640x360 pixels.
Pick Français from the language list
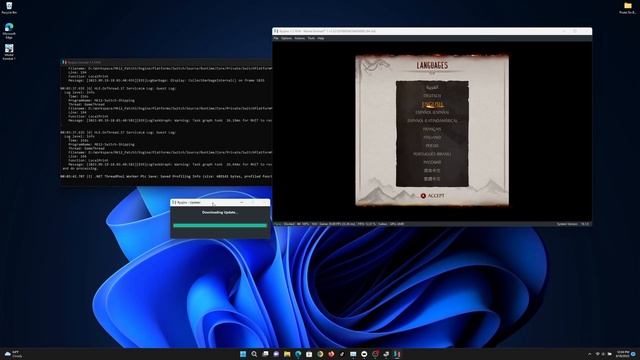pyautogui.click(x=432, y=129)
